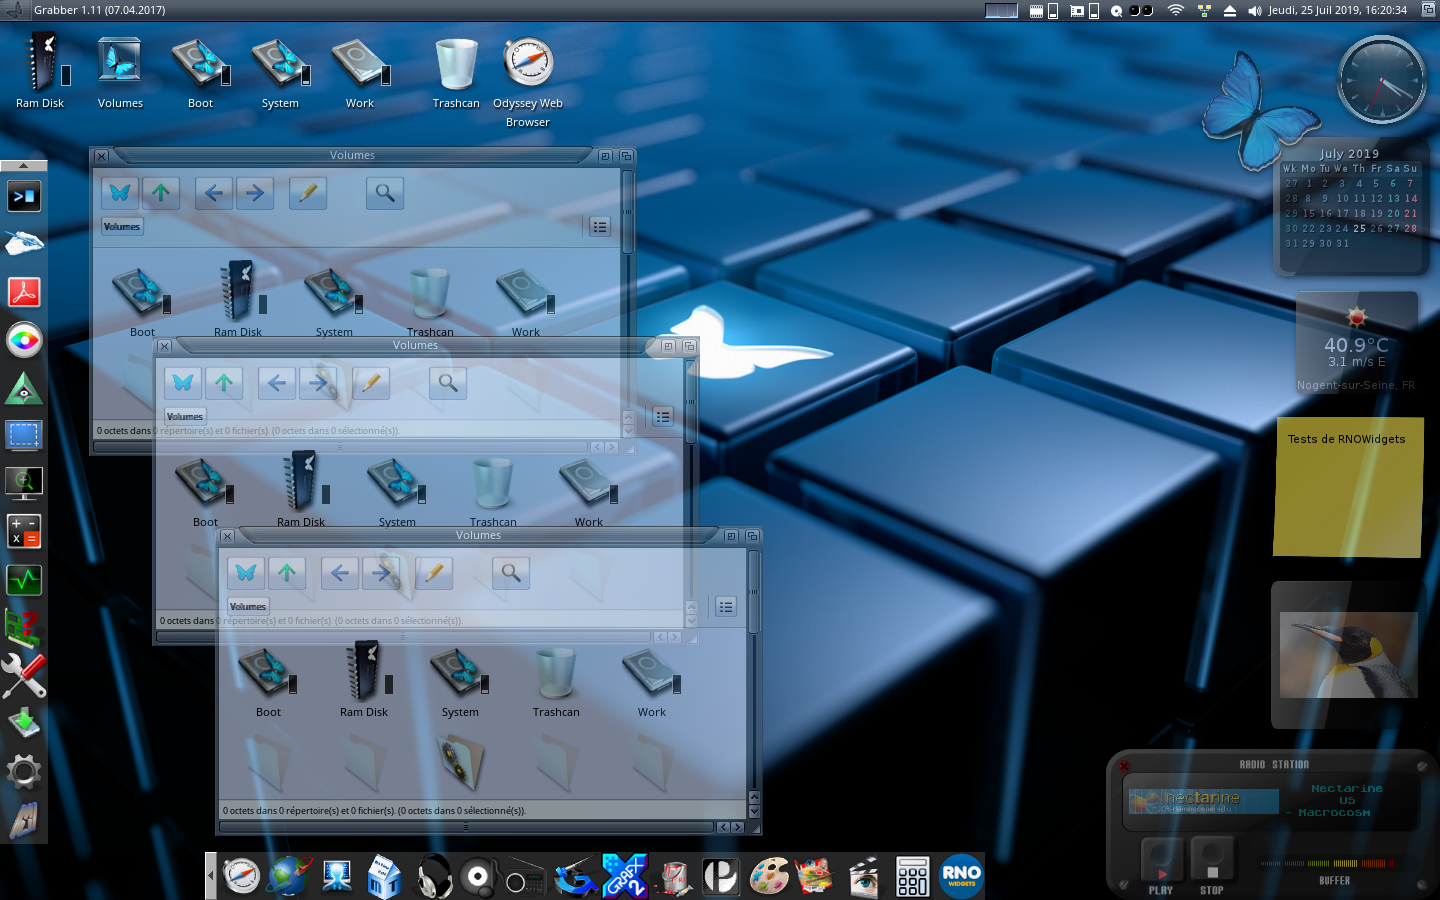Viewport: 1440px width, 900px height.
Task: Click the wired network status icon in top bar
Action: point(1204,10)
